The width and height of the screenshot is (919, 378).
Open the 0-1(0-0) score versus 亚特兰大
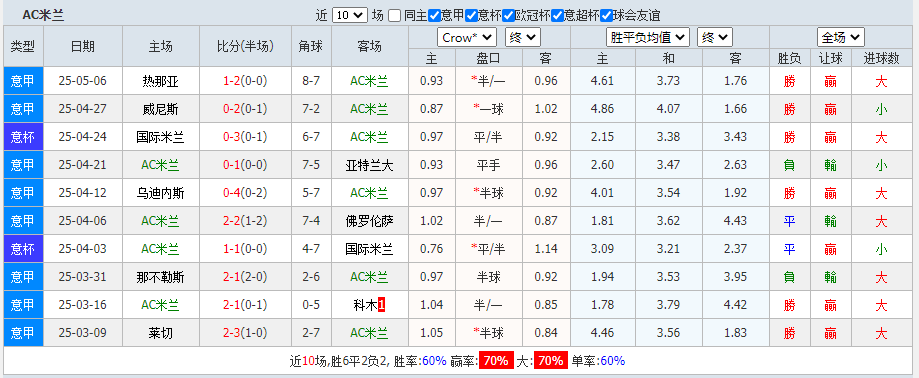[245, 165]
